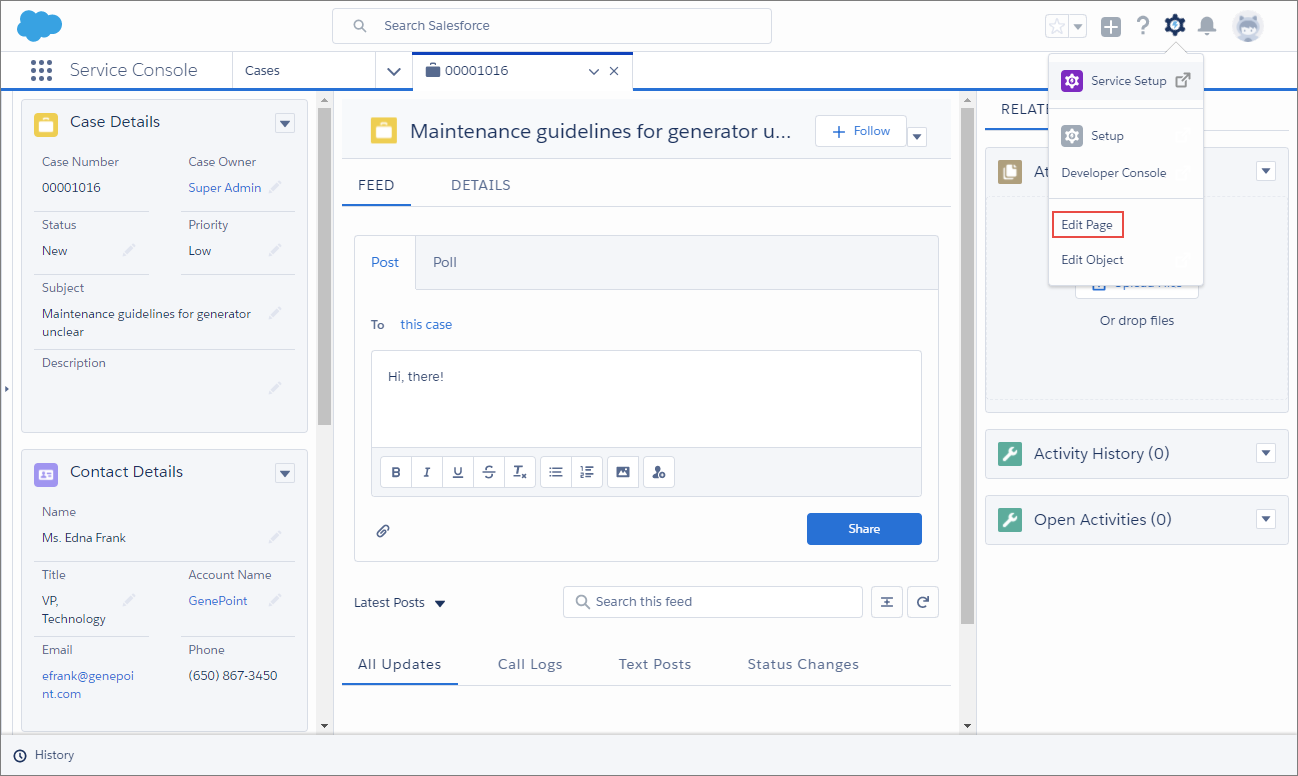The height and width of the screenshot is (776, 1298).
Task: Click in Search Salesforce field
Action: pyautogui.click(x=552, y=26)
